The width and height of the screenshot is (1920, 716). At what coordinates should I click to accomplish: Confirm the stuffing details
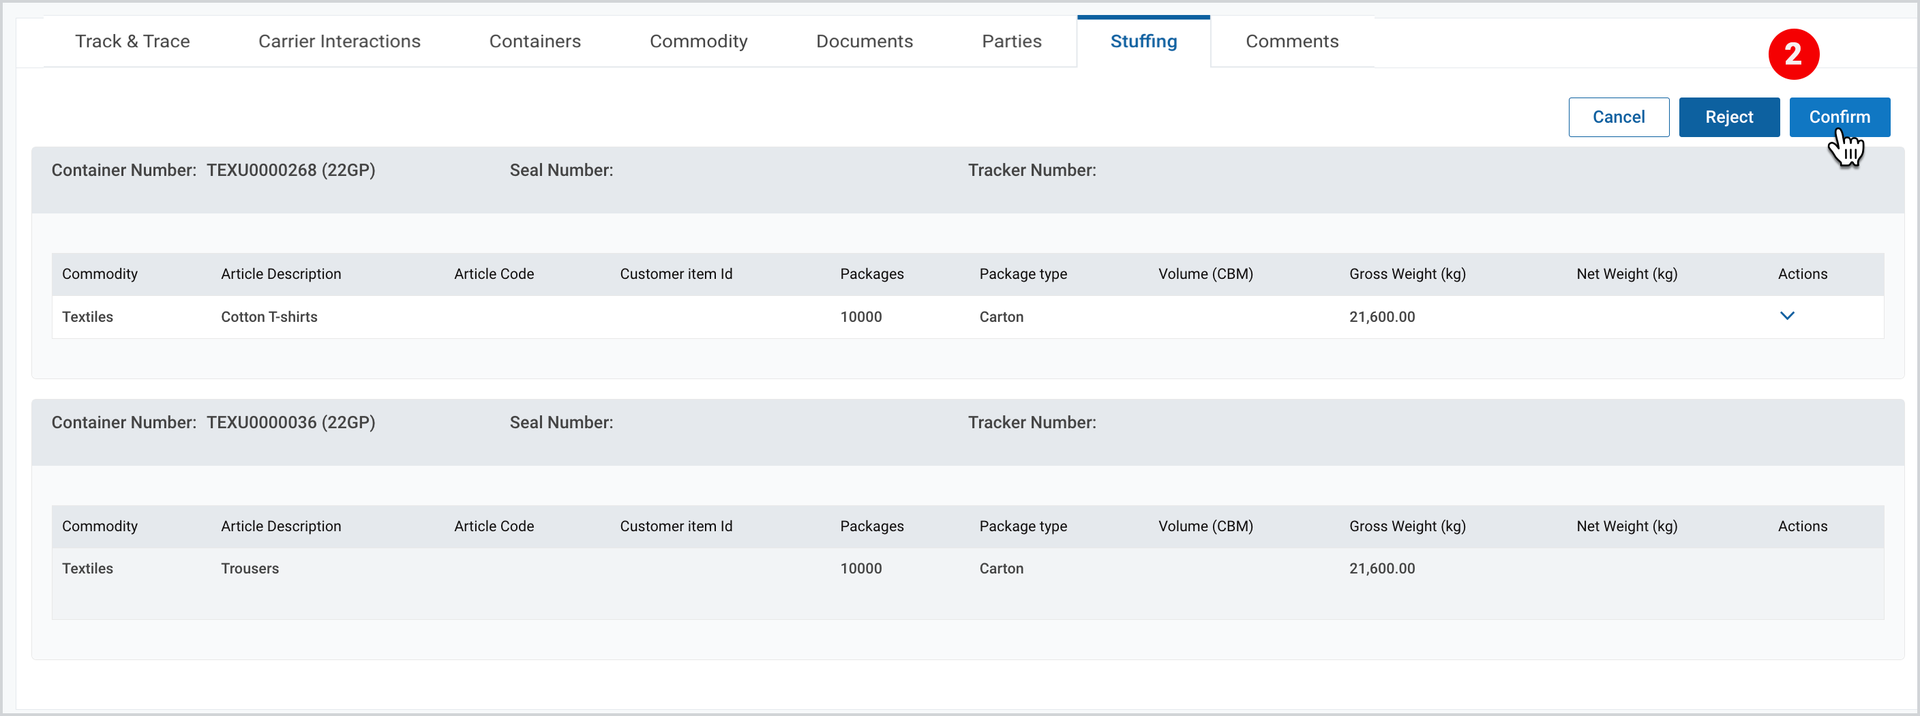tap(1839, 117)
